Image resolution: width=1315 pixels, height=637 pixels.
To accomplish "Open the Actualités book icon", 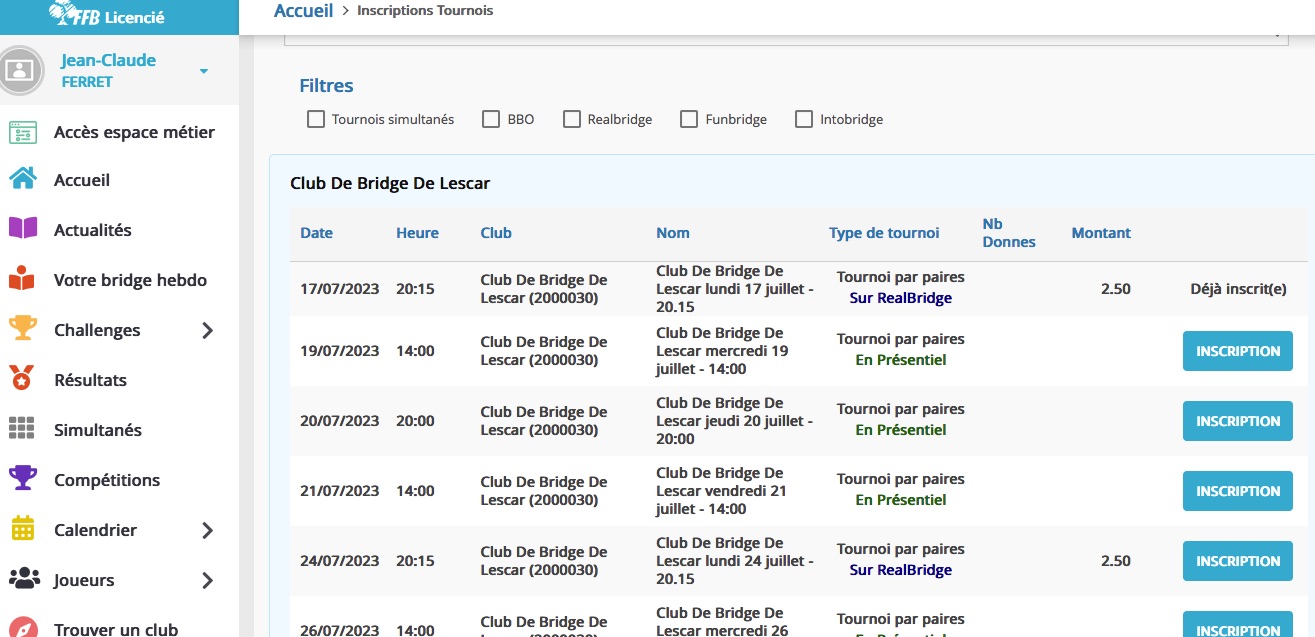I will 22,229.
